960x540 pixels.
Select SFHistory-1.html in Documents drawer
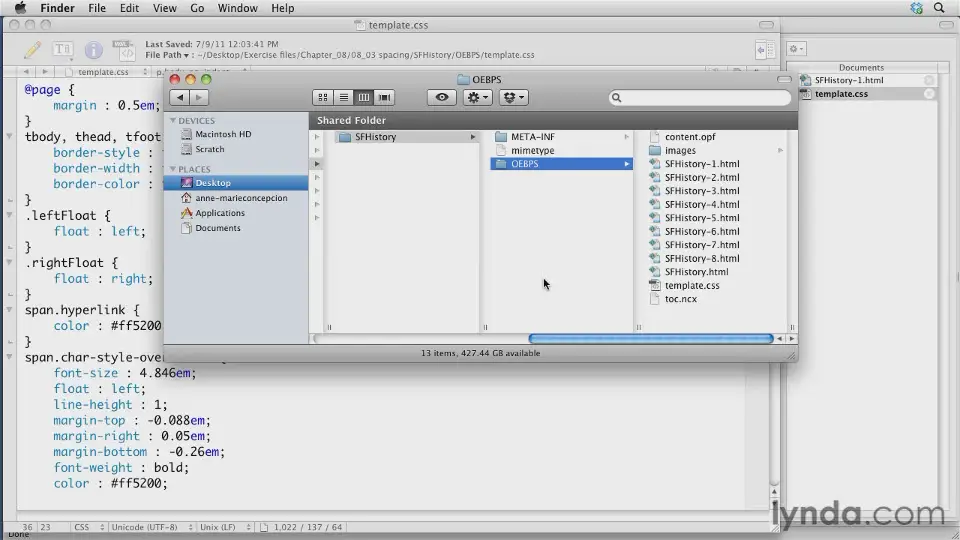coord(849,80)
